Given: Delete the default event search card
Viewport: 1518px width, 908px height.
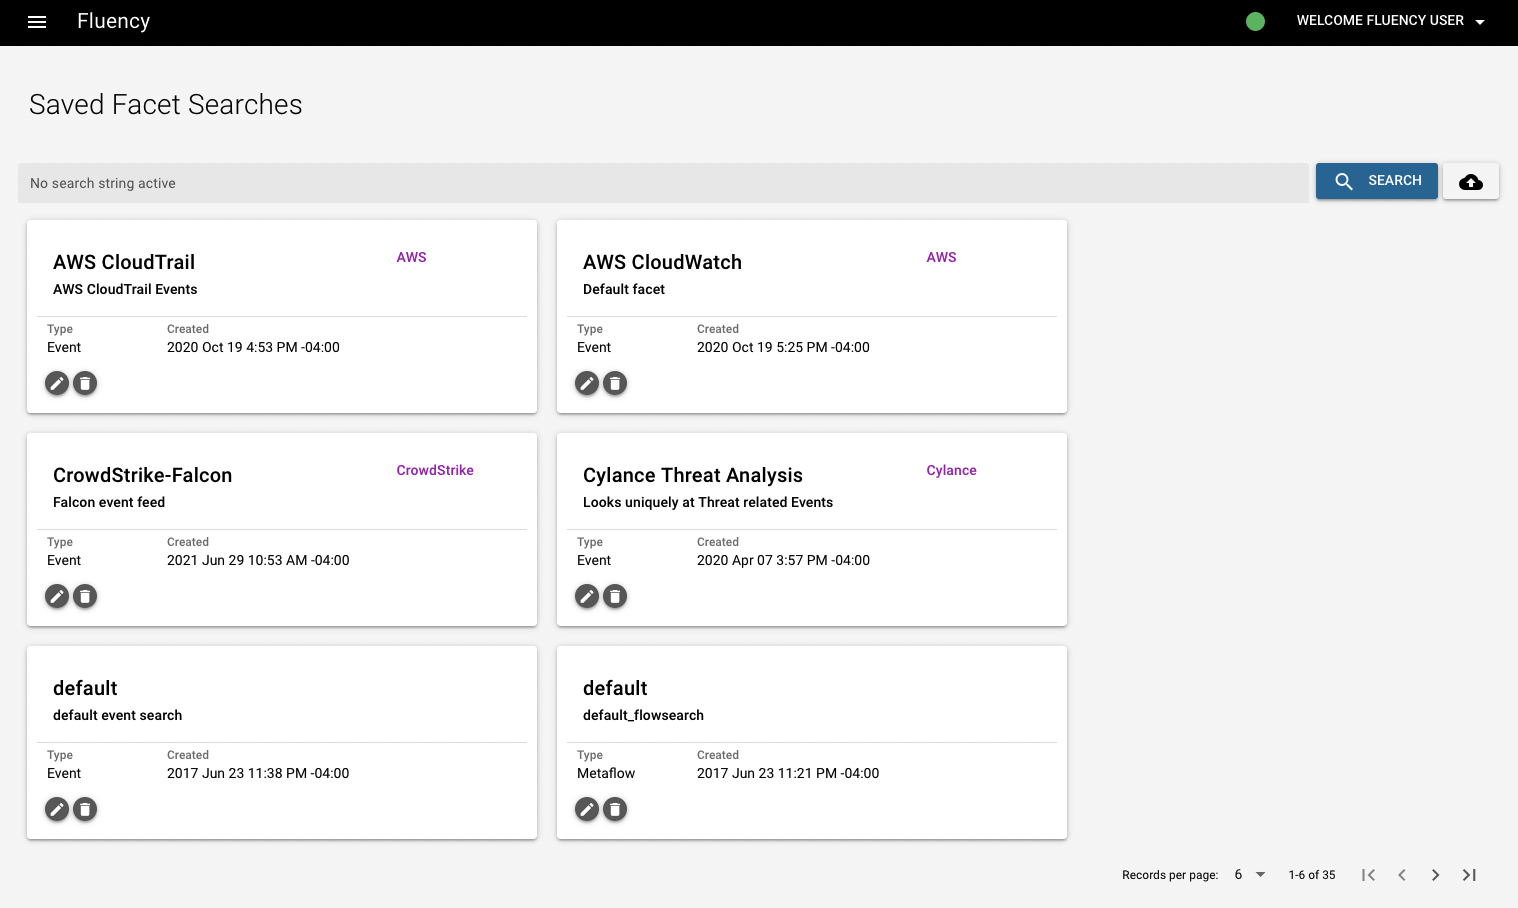Looking at the screenshot, I should (85, 809).
